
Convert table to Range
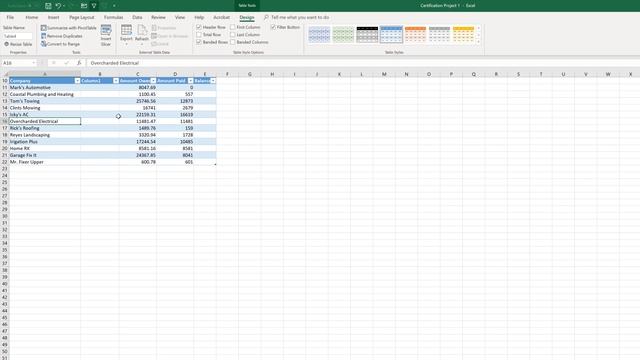click(x=60, y=44)
